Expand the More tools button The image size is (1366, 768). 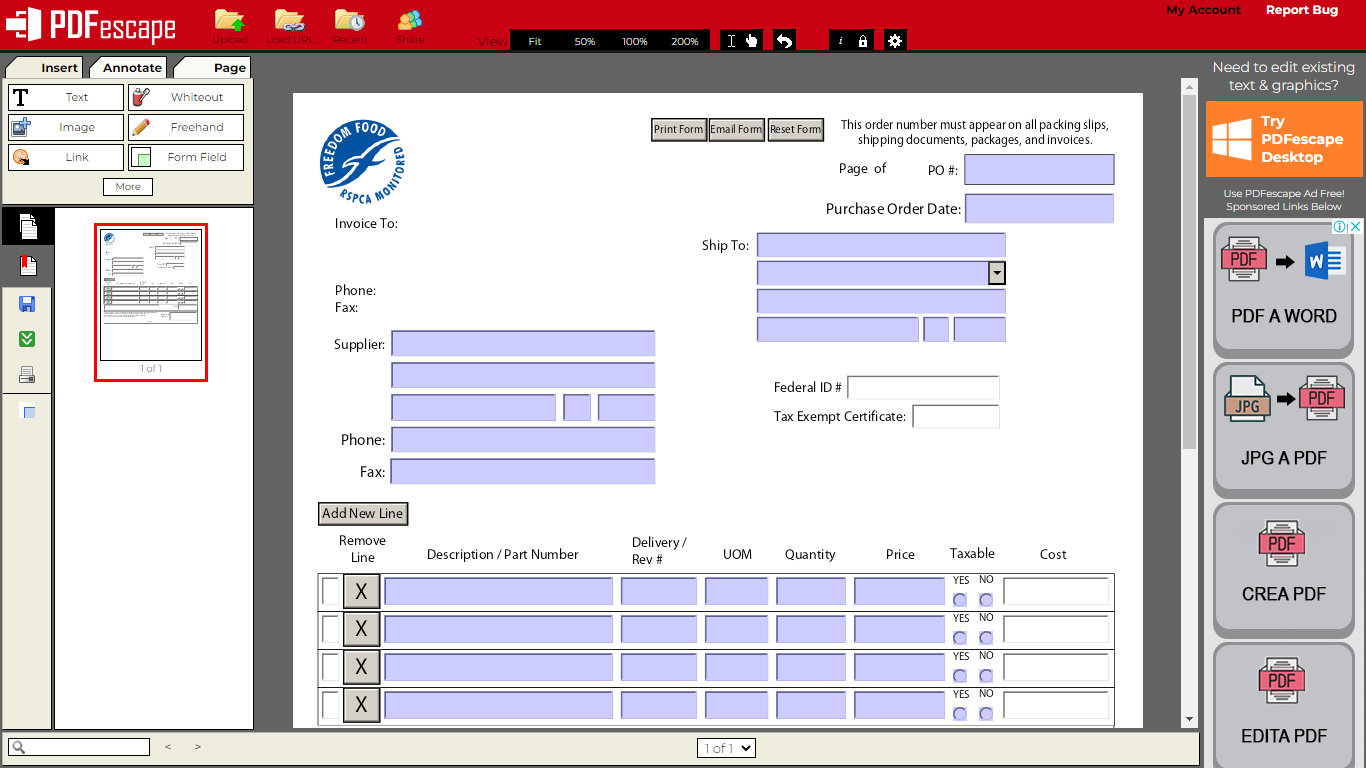128,187
